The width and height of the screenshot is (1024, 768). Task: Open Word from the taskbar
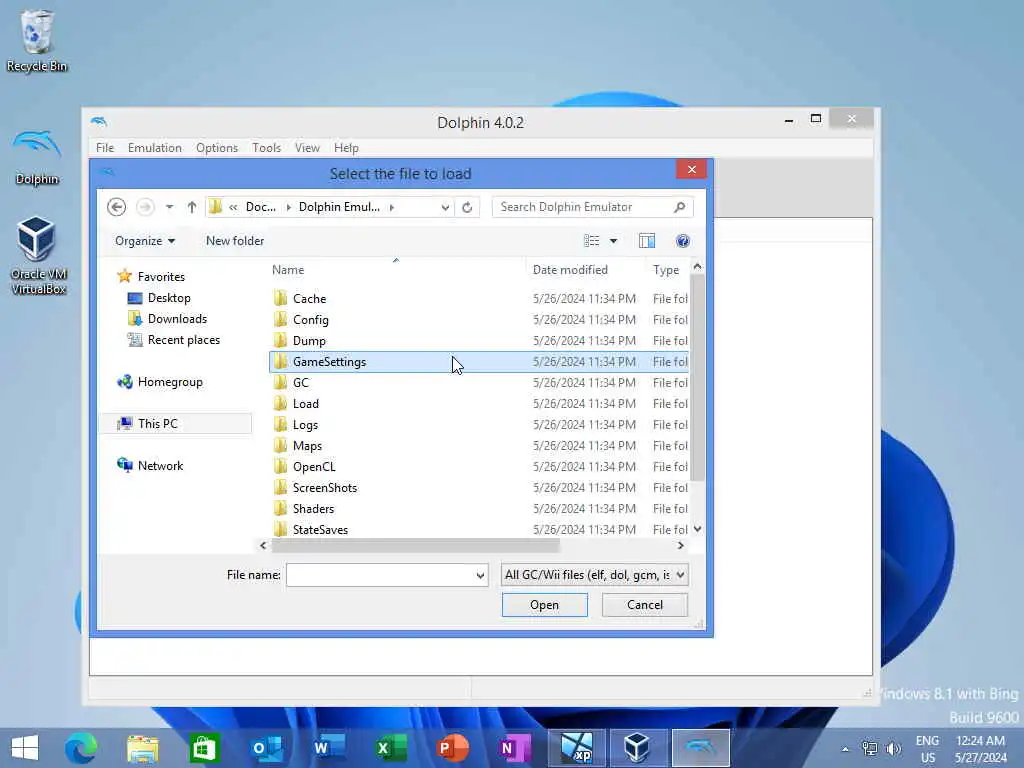coord(328,748)
